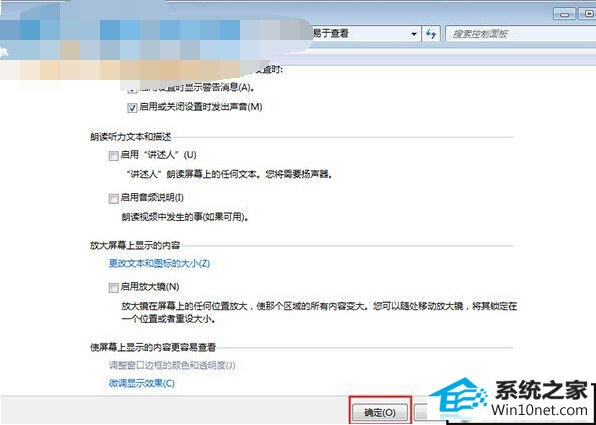This screenshot has width=596, height=425.
Task: Click in the 搜索控制面板 search box
Action: point(521,34)
